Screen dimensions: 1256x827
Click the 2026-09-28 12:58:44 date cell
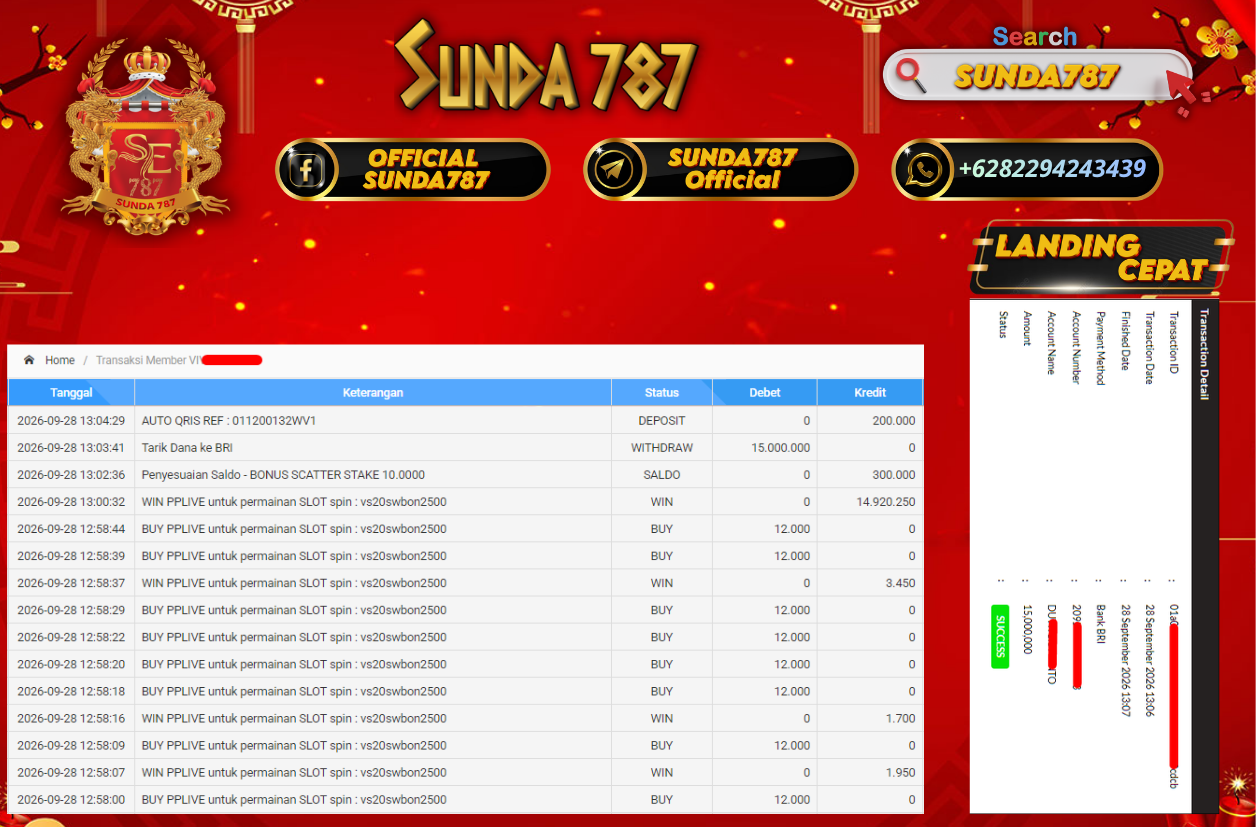[x=71, y=529]
